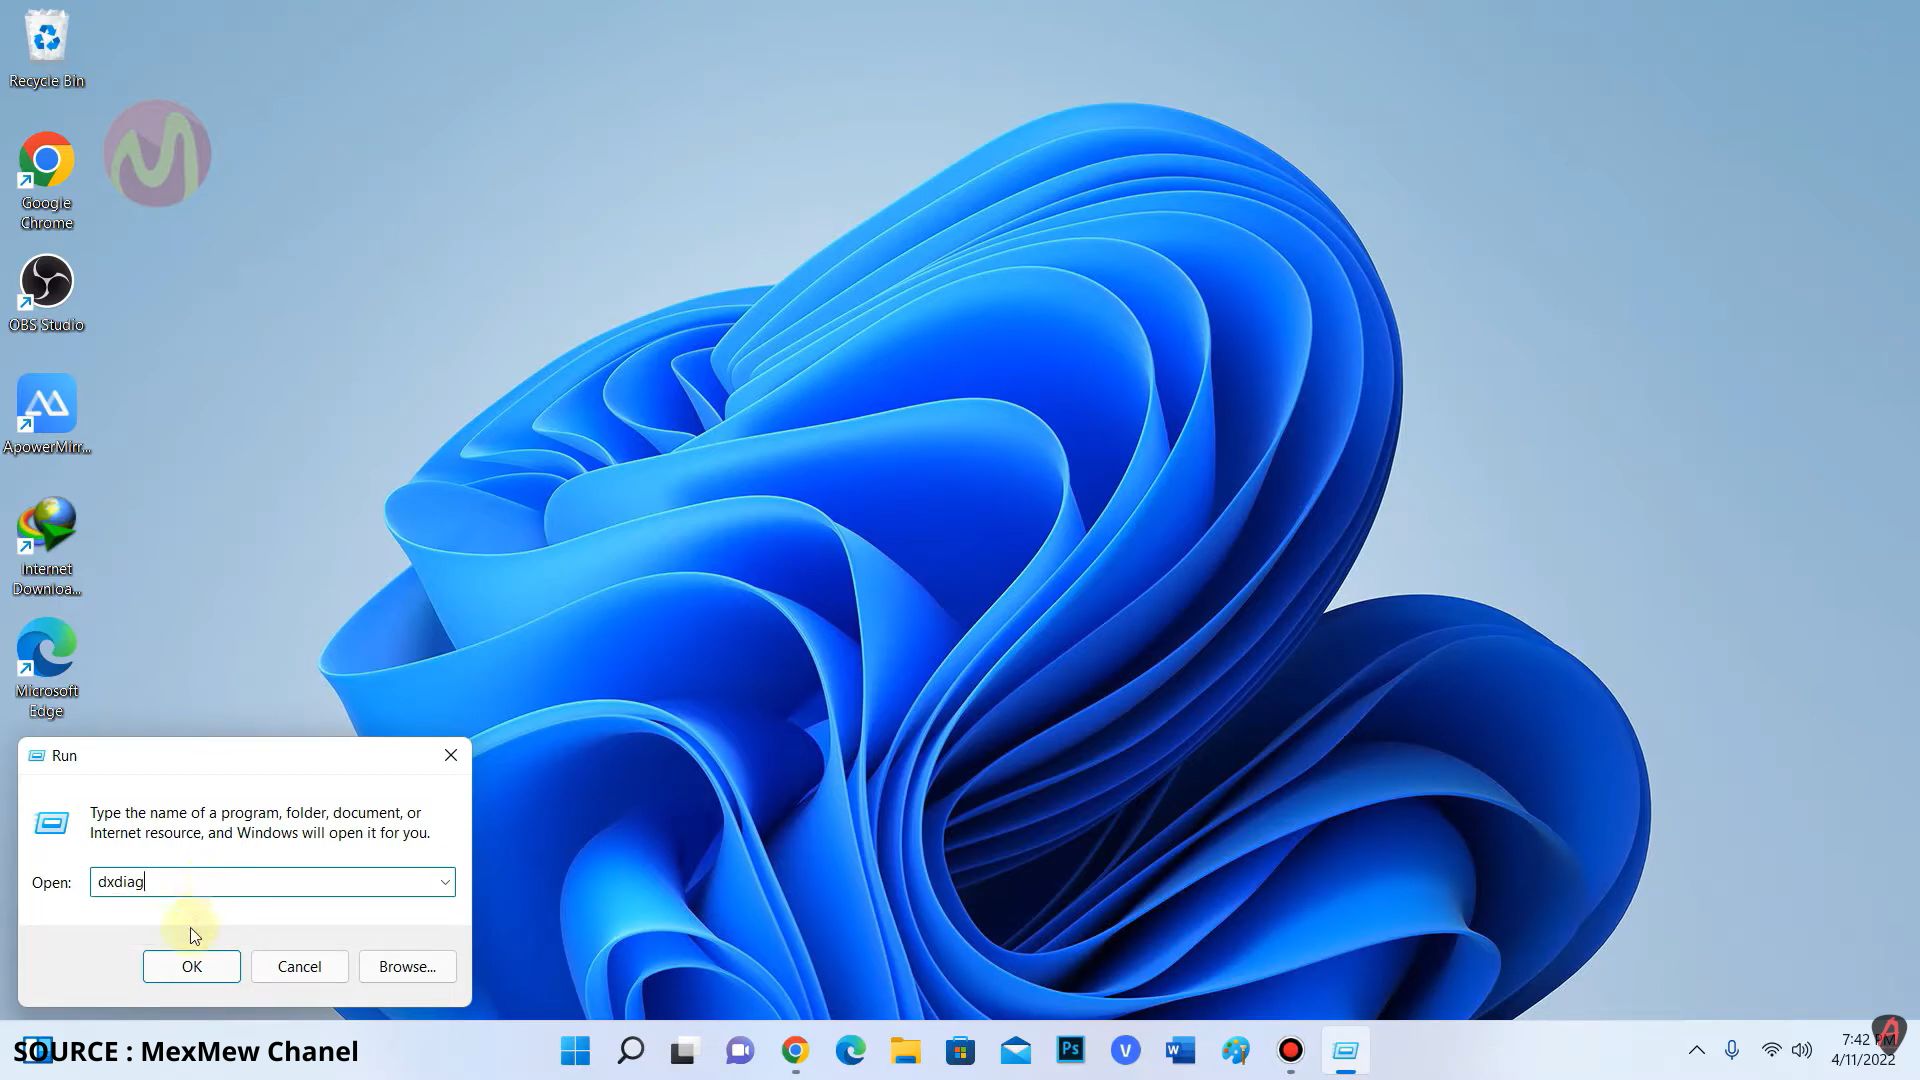
Task: Open File Explorer from the taskbar
Action: [905, 1050]
